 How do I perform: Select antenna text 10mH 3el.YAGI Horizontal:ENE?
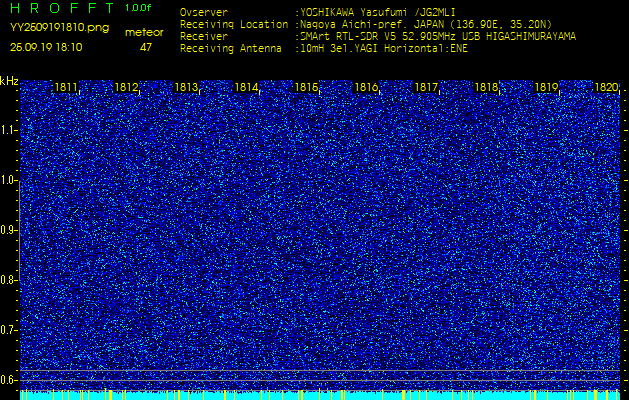click(383, 49)
